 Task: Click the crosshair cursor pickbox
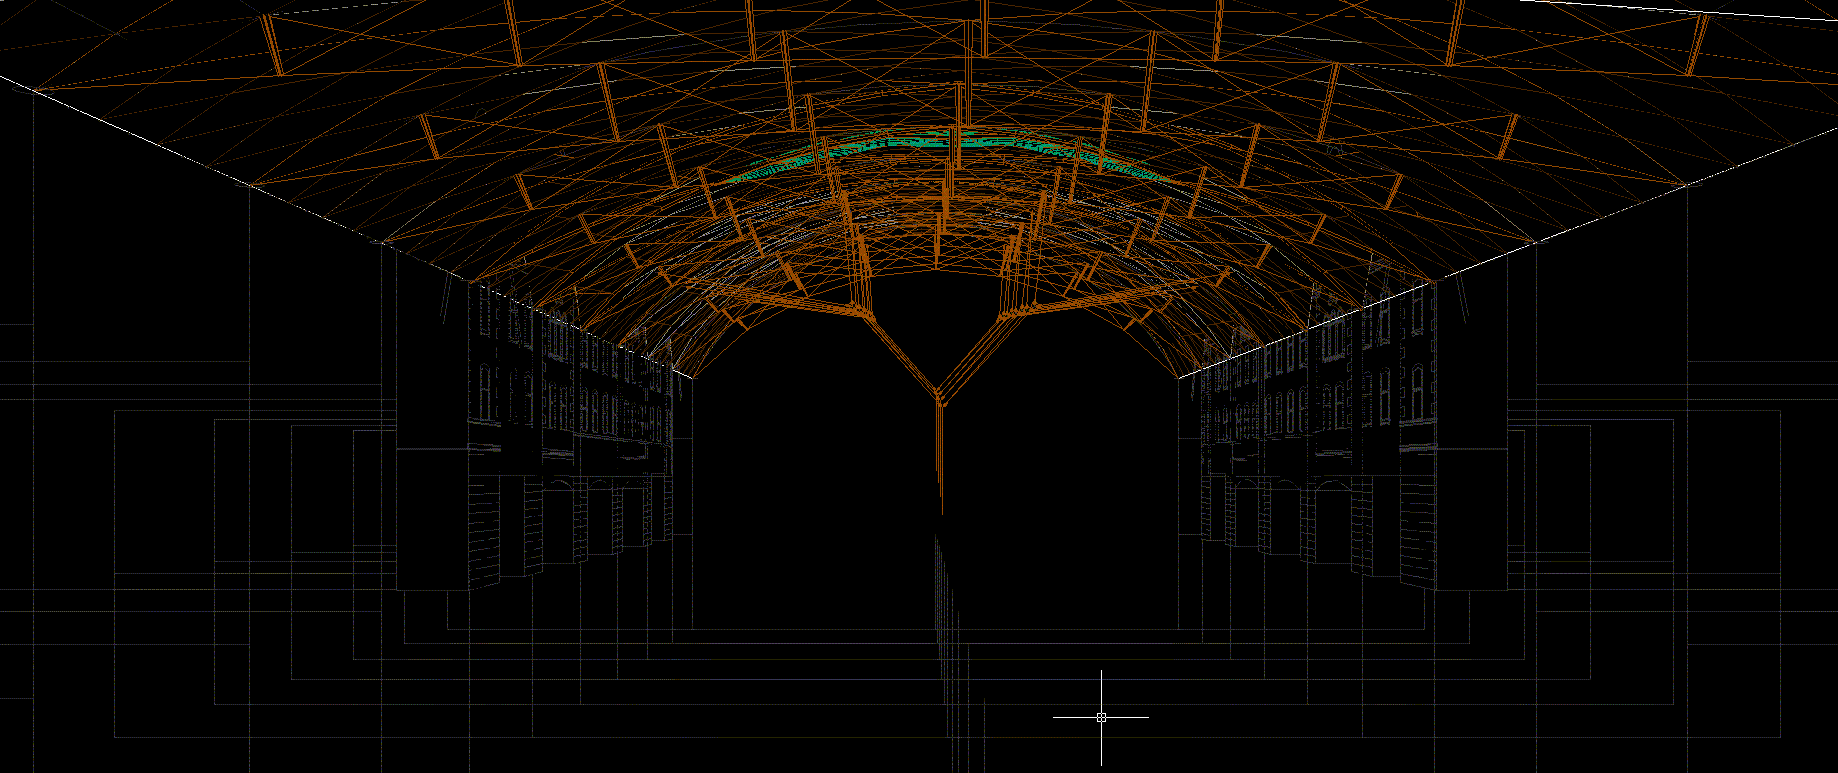click(1101, 717)
